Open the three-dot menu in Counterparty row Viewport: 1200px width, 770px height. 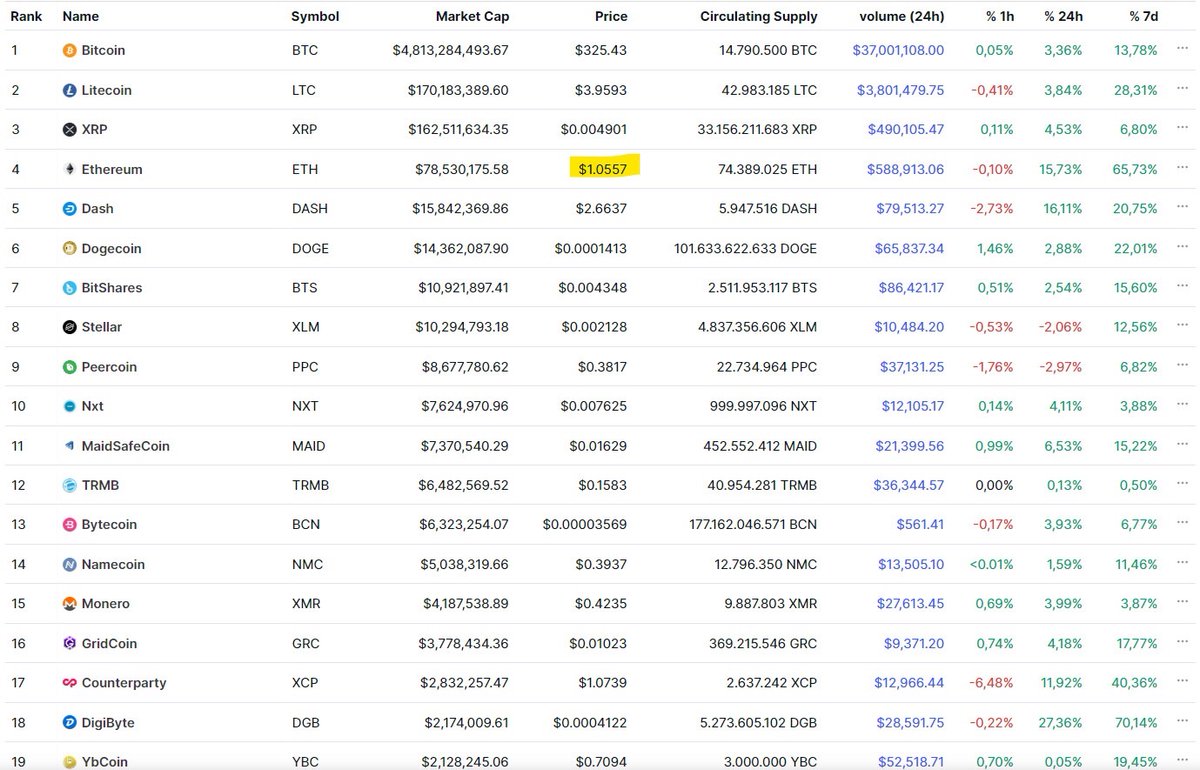(x=1184, y=683)
